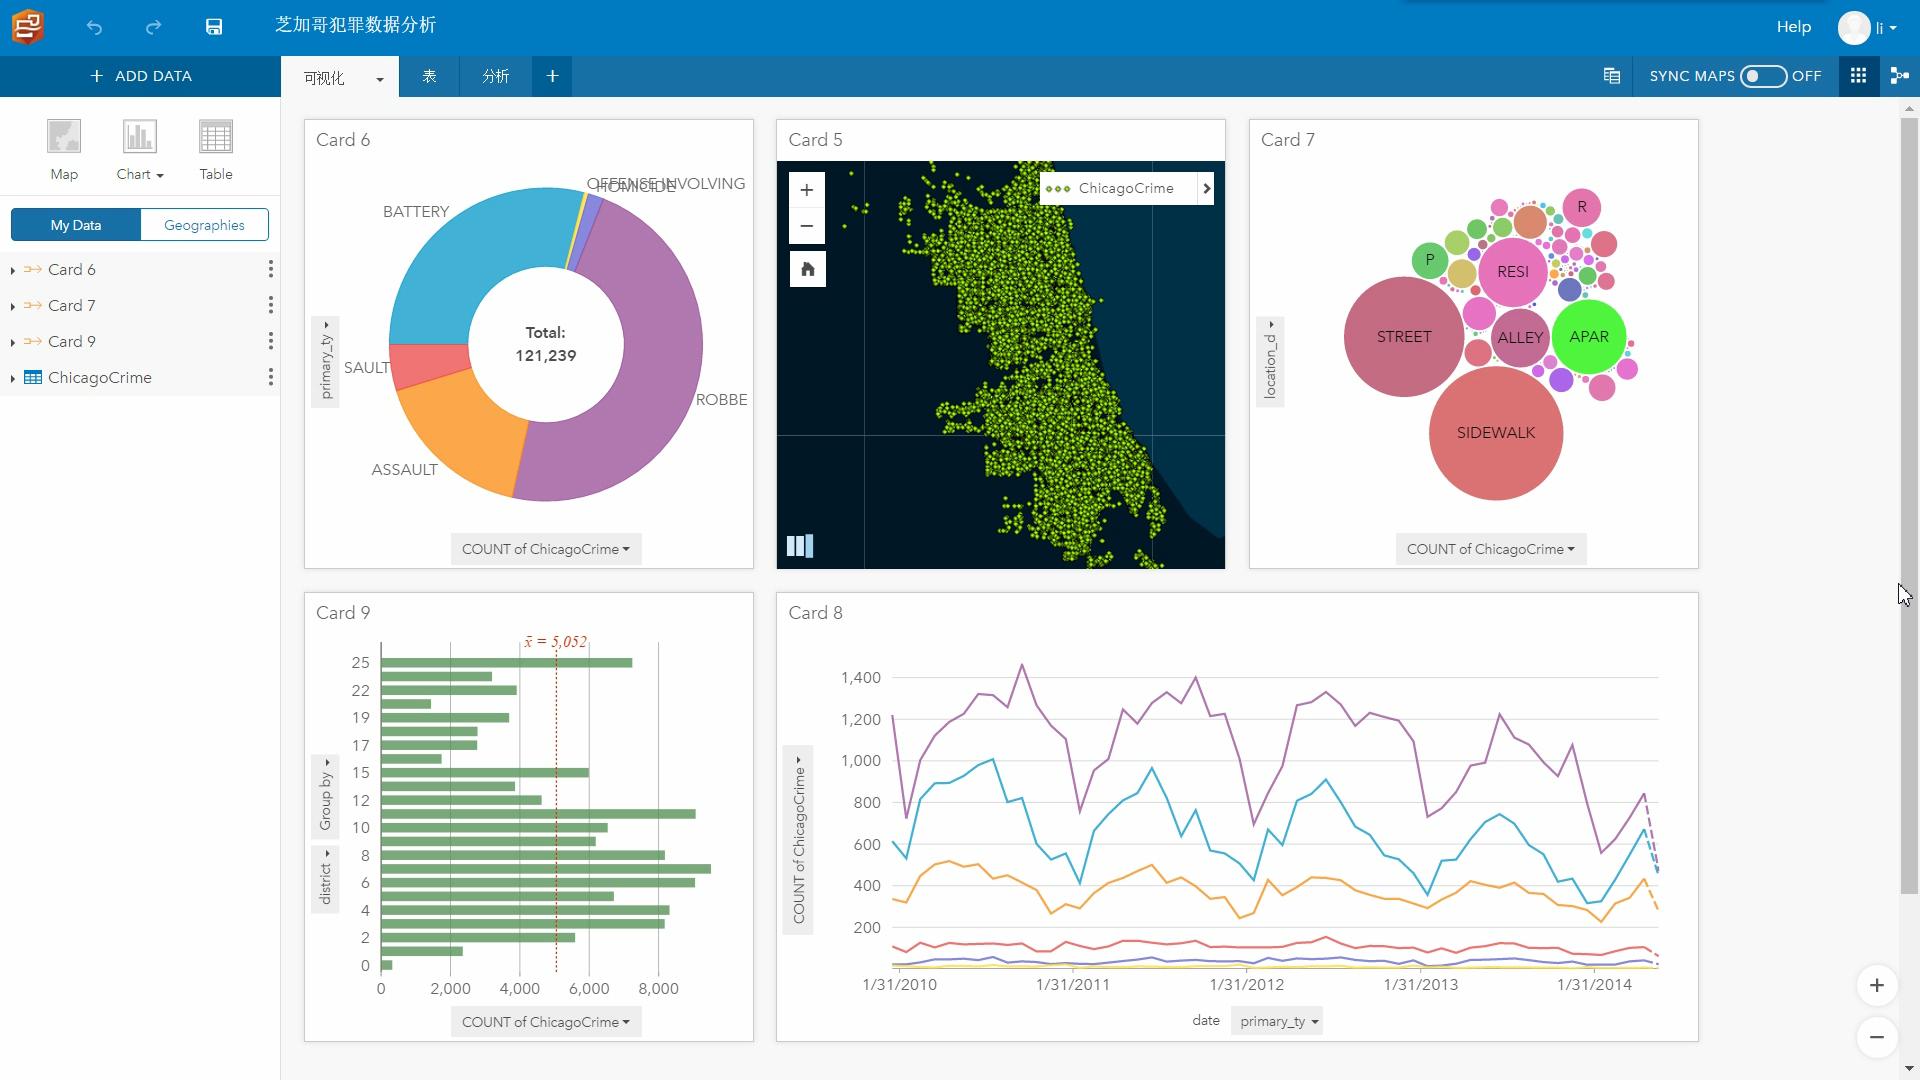This screenshot has height=1080, width=1920.
Task: Open the basemap icon on Card 5
Action: point(800,545)
